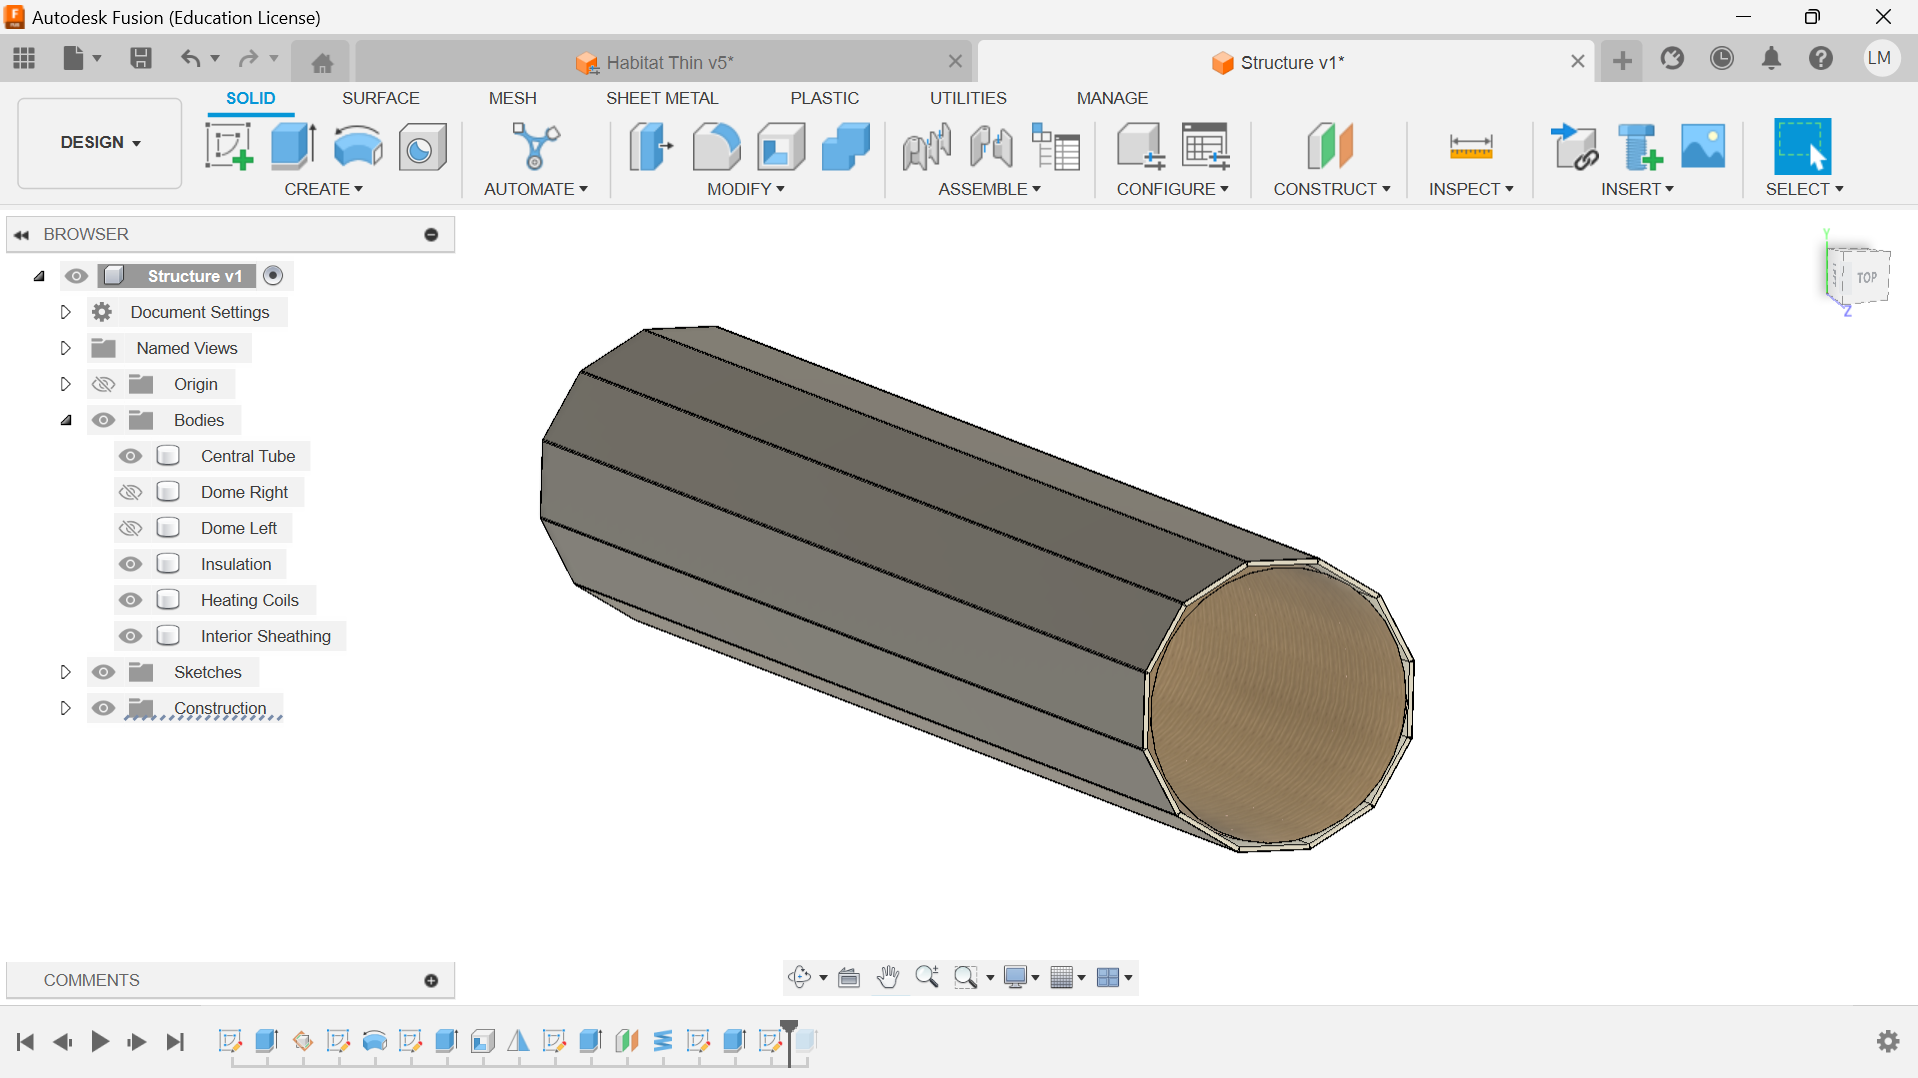The image size is (1918, 1078).
Task: Click the Midplane construct icon
Action: point(1330,147)
